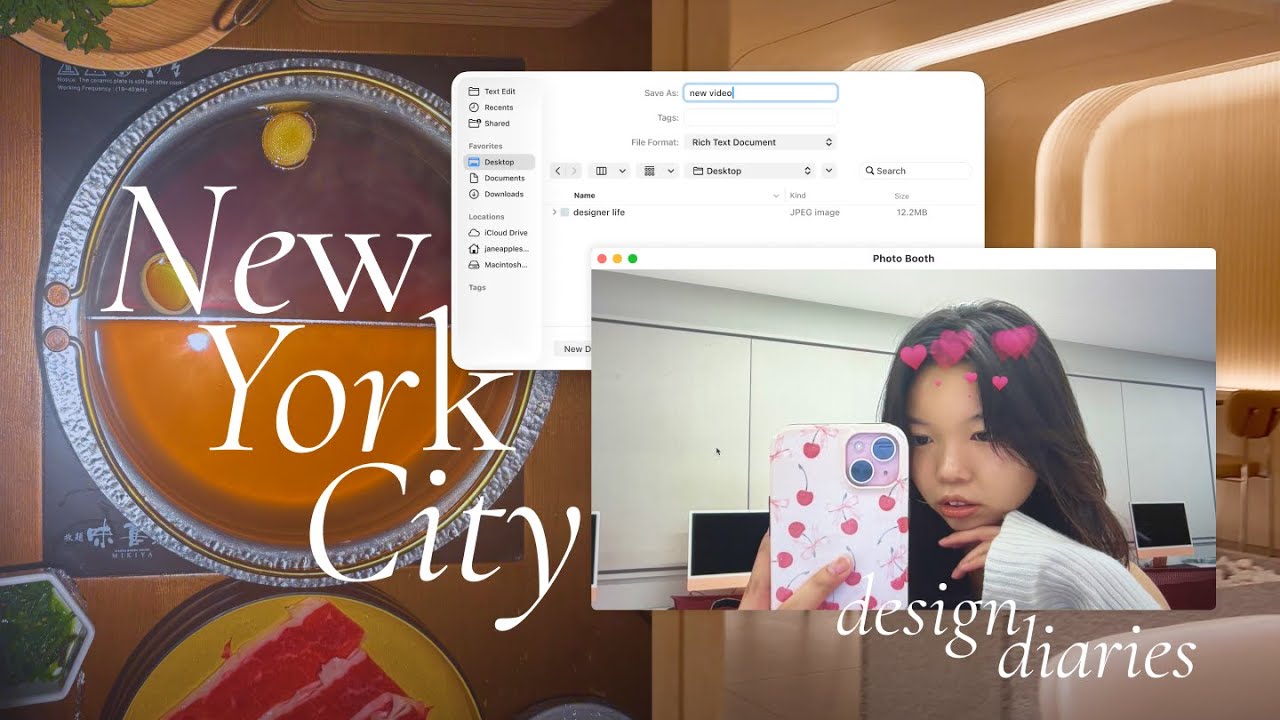Sort by the Size column header
The image size is (1280, 720).
click(902, 196)
